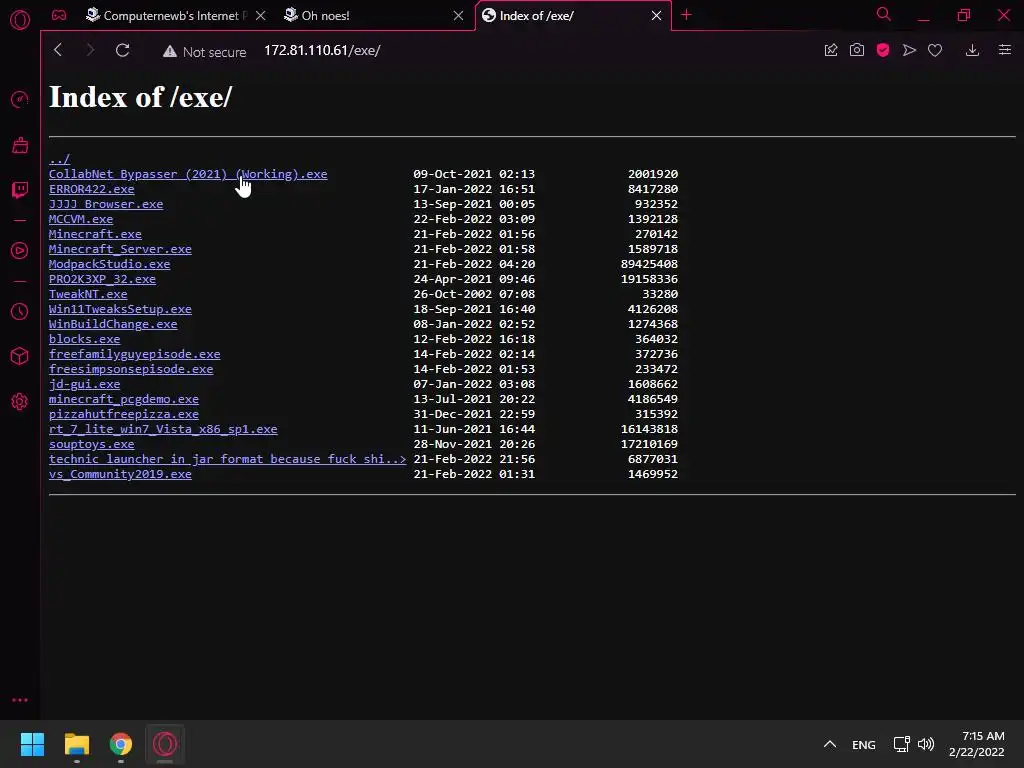Open Easy Setup sliders icon
This screenshot has width=1024, height=768.
1005,50
